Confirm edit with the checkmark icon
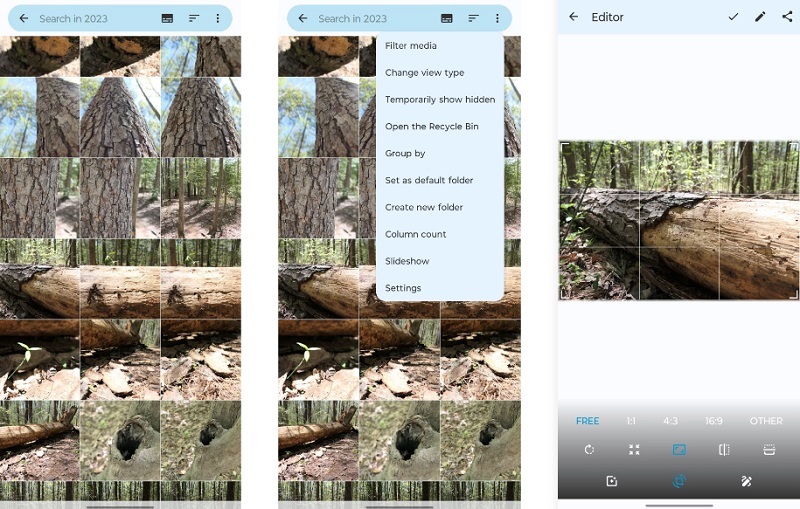 coord(733,17)
